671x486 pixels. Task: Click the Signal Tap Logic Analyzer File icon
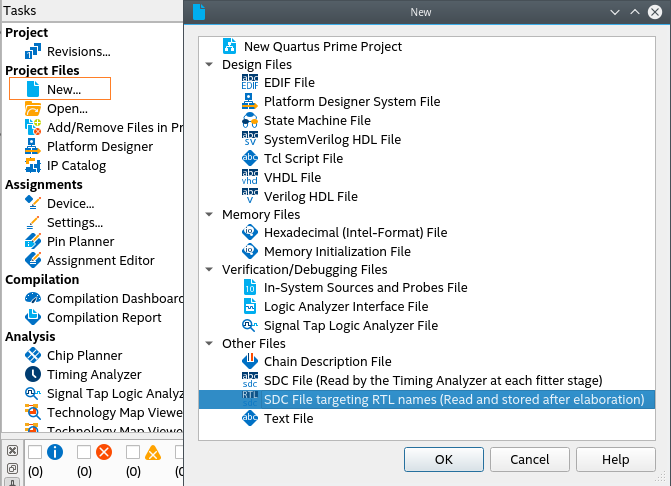(250, 325)
